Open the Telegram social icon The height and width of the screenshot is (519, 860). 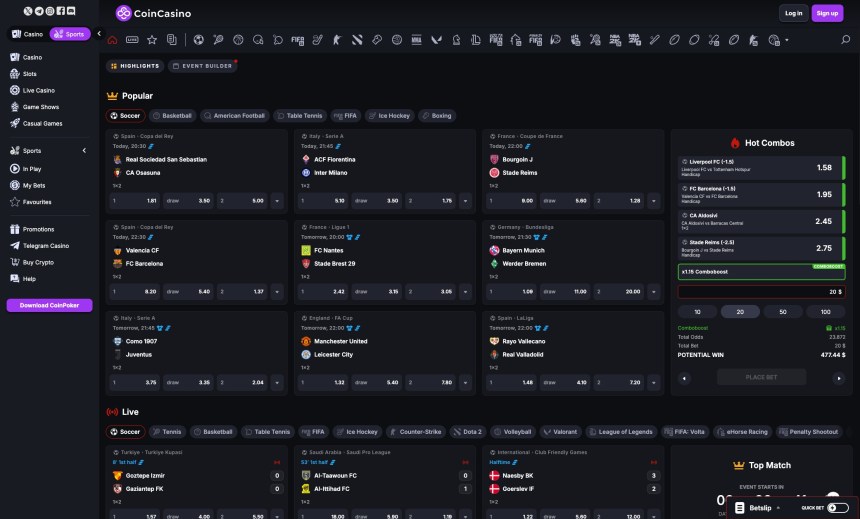pos(39,11)
